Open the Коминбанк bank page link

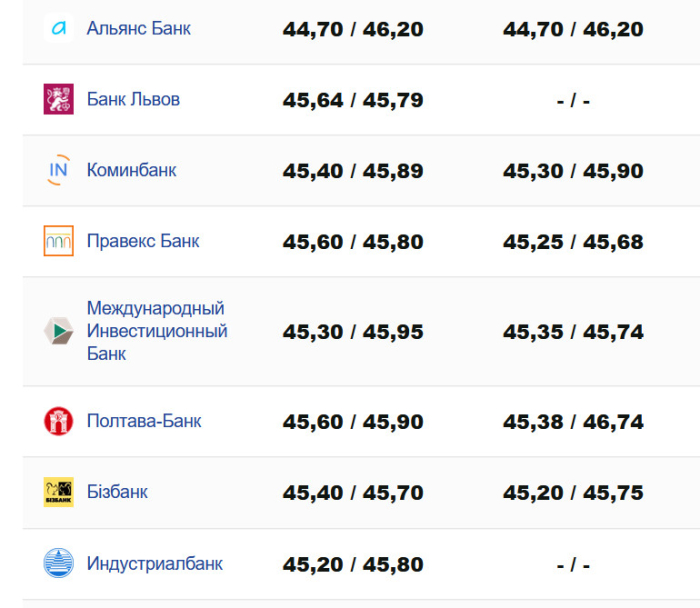(x=131, y=171)
